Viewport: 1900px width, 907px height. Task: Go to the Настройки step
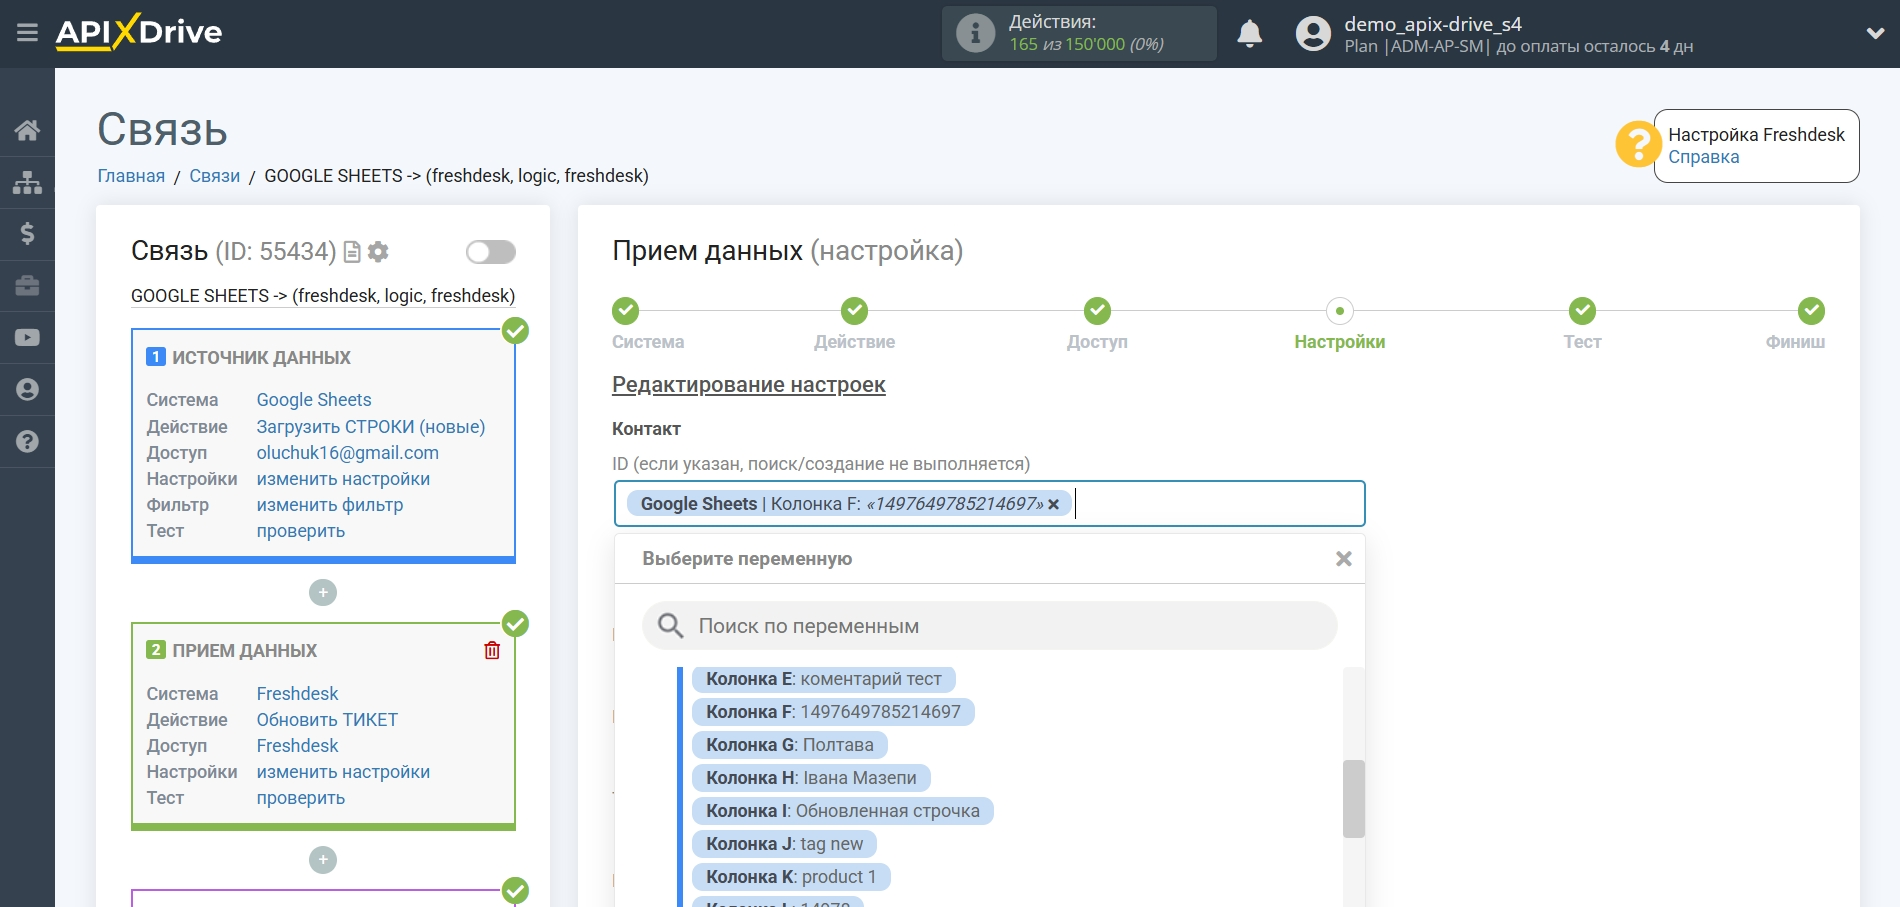click(1340, 311)
